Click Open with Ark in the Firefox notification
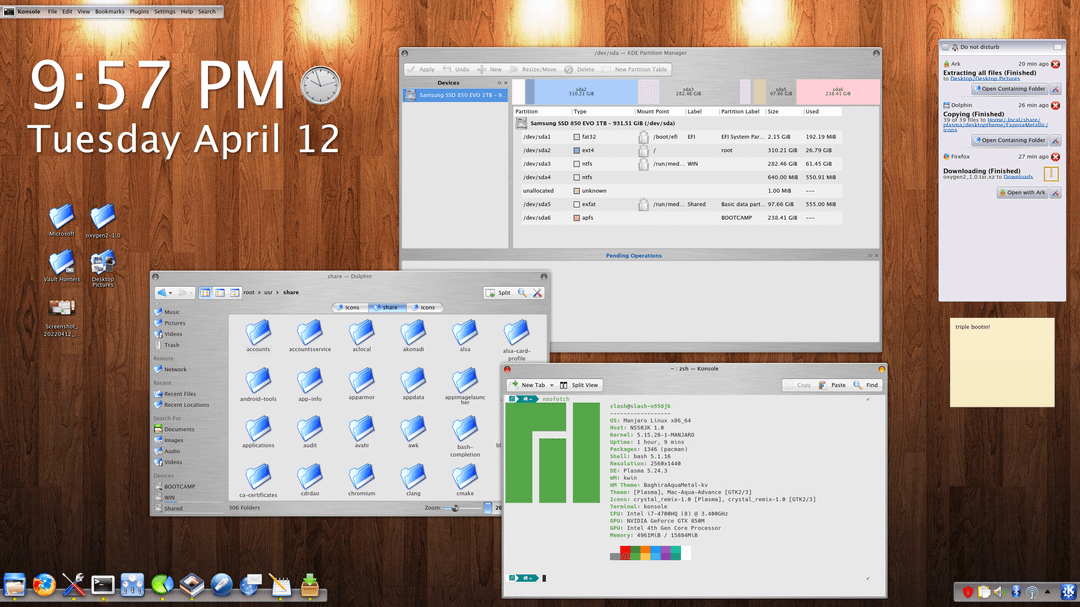 1023,192
